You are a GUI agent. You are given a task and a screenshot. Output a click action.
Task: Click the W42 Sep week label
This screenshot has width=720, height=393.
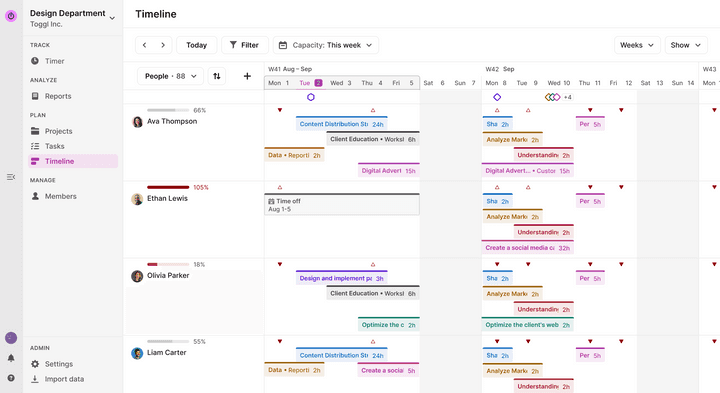pyautogui.click(x=500, y=69)
